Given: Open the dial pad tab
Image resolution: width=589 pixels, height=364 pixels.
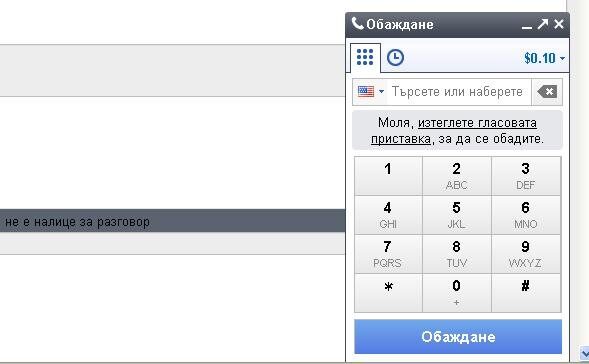Looking at the screenshot, I should pos(365,57).
